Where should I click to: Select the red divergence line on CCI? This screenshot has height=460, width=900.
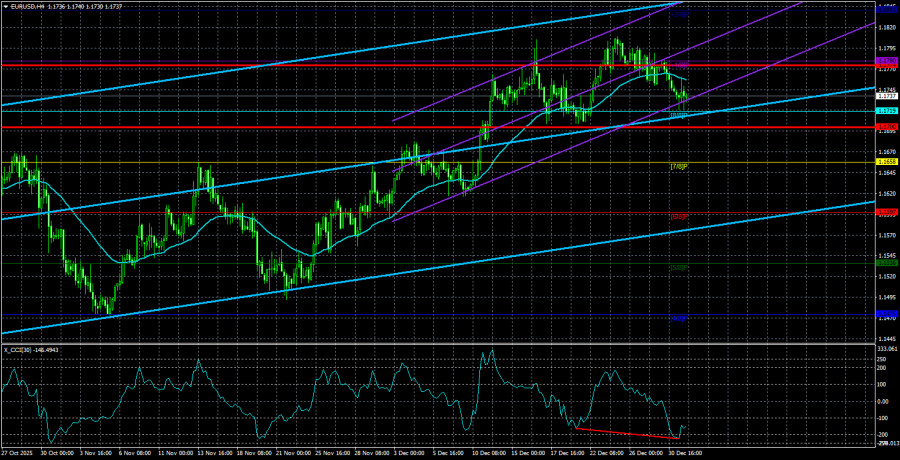(625, 433)
